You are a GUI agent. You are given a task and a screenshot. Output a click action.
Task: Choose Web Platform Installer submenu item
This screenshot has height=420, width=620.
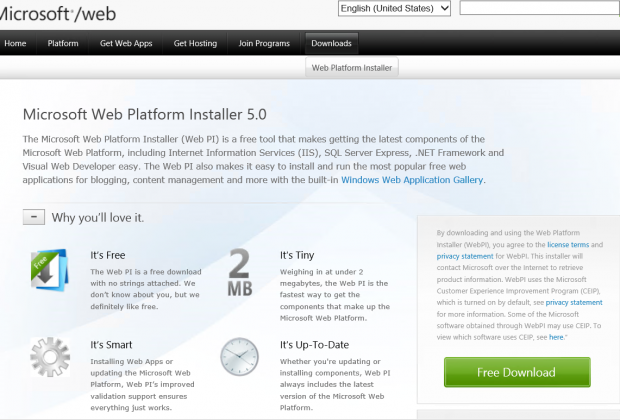pos(352,68)
